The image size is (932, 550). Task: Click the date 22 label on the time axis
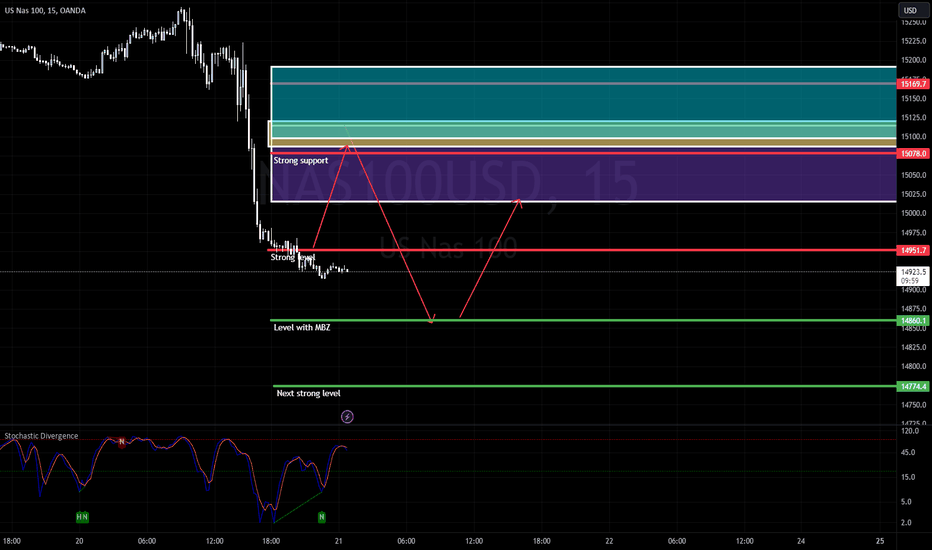[x=609, y=541]
